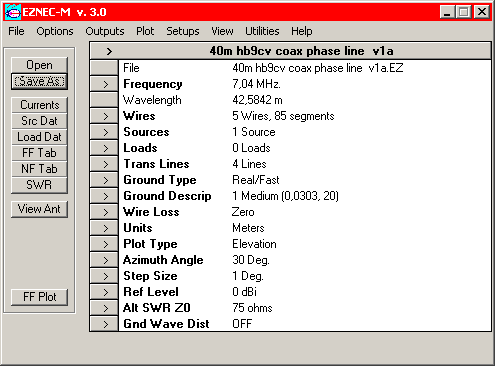Open the FF Tab output
Viewport: 495px width, 366px height.
click(39, 153)
